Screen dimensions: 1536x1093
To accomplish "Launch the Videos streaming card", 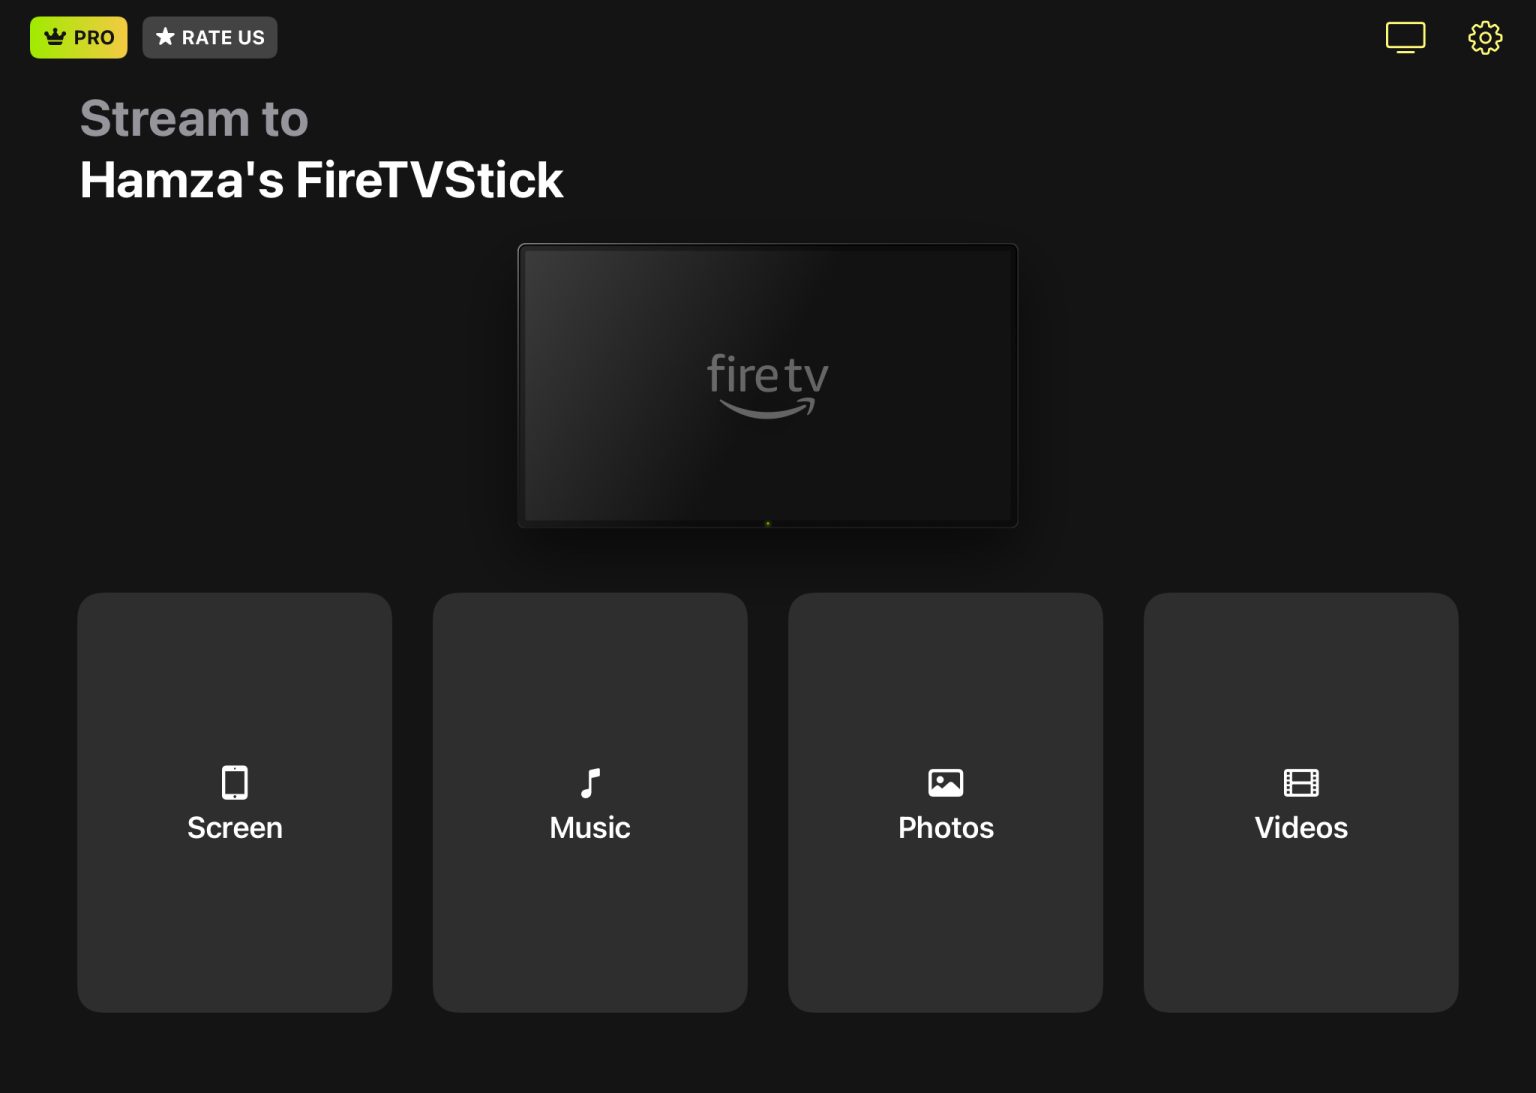I will tap(1301, 801).
